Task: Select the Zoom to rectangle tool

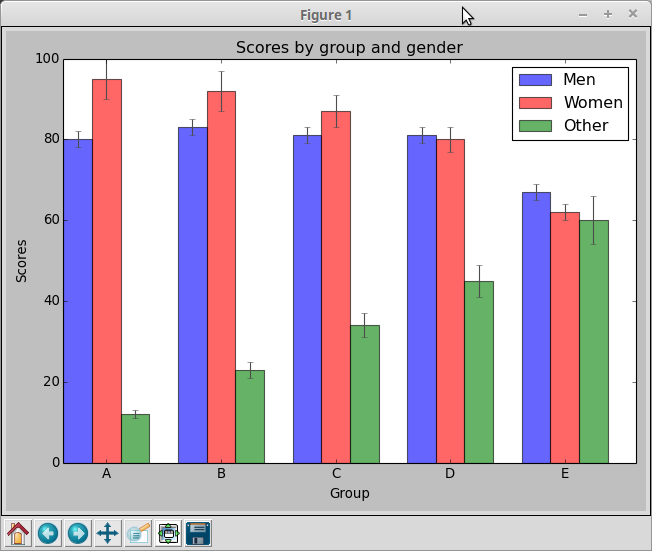Action: (138, 533)
